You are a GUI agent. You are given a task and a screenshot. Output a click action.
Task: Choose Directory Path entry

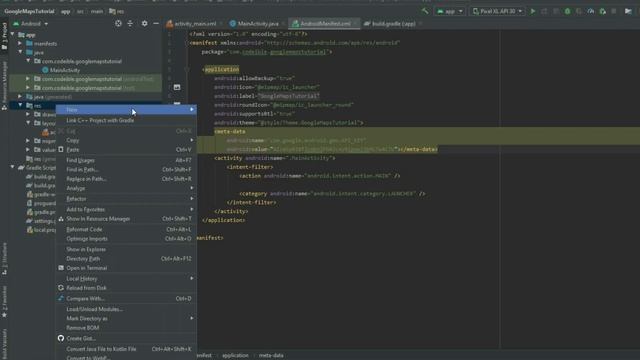point(126,259)
